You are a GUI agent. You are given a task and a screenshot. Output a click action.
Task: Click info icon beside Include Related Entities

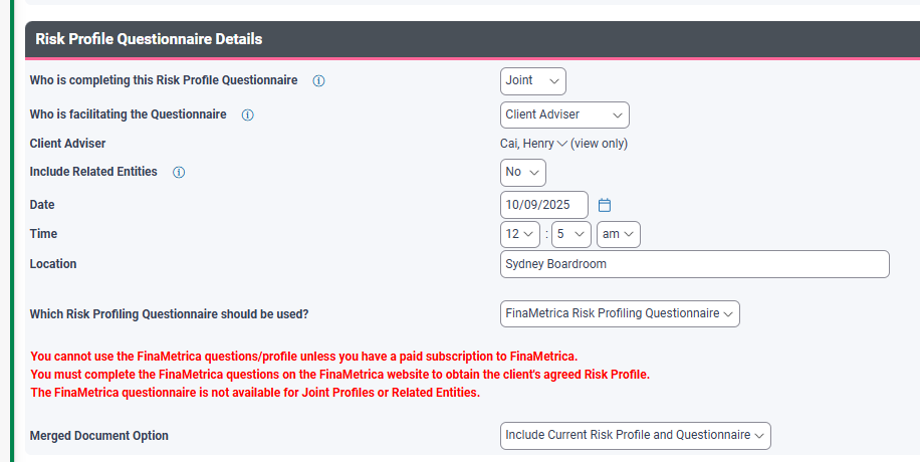(x=179, y=172)
